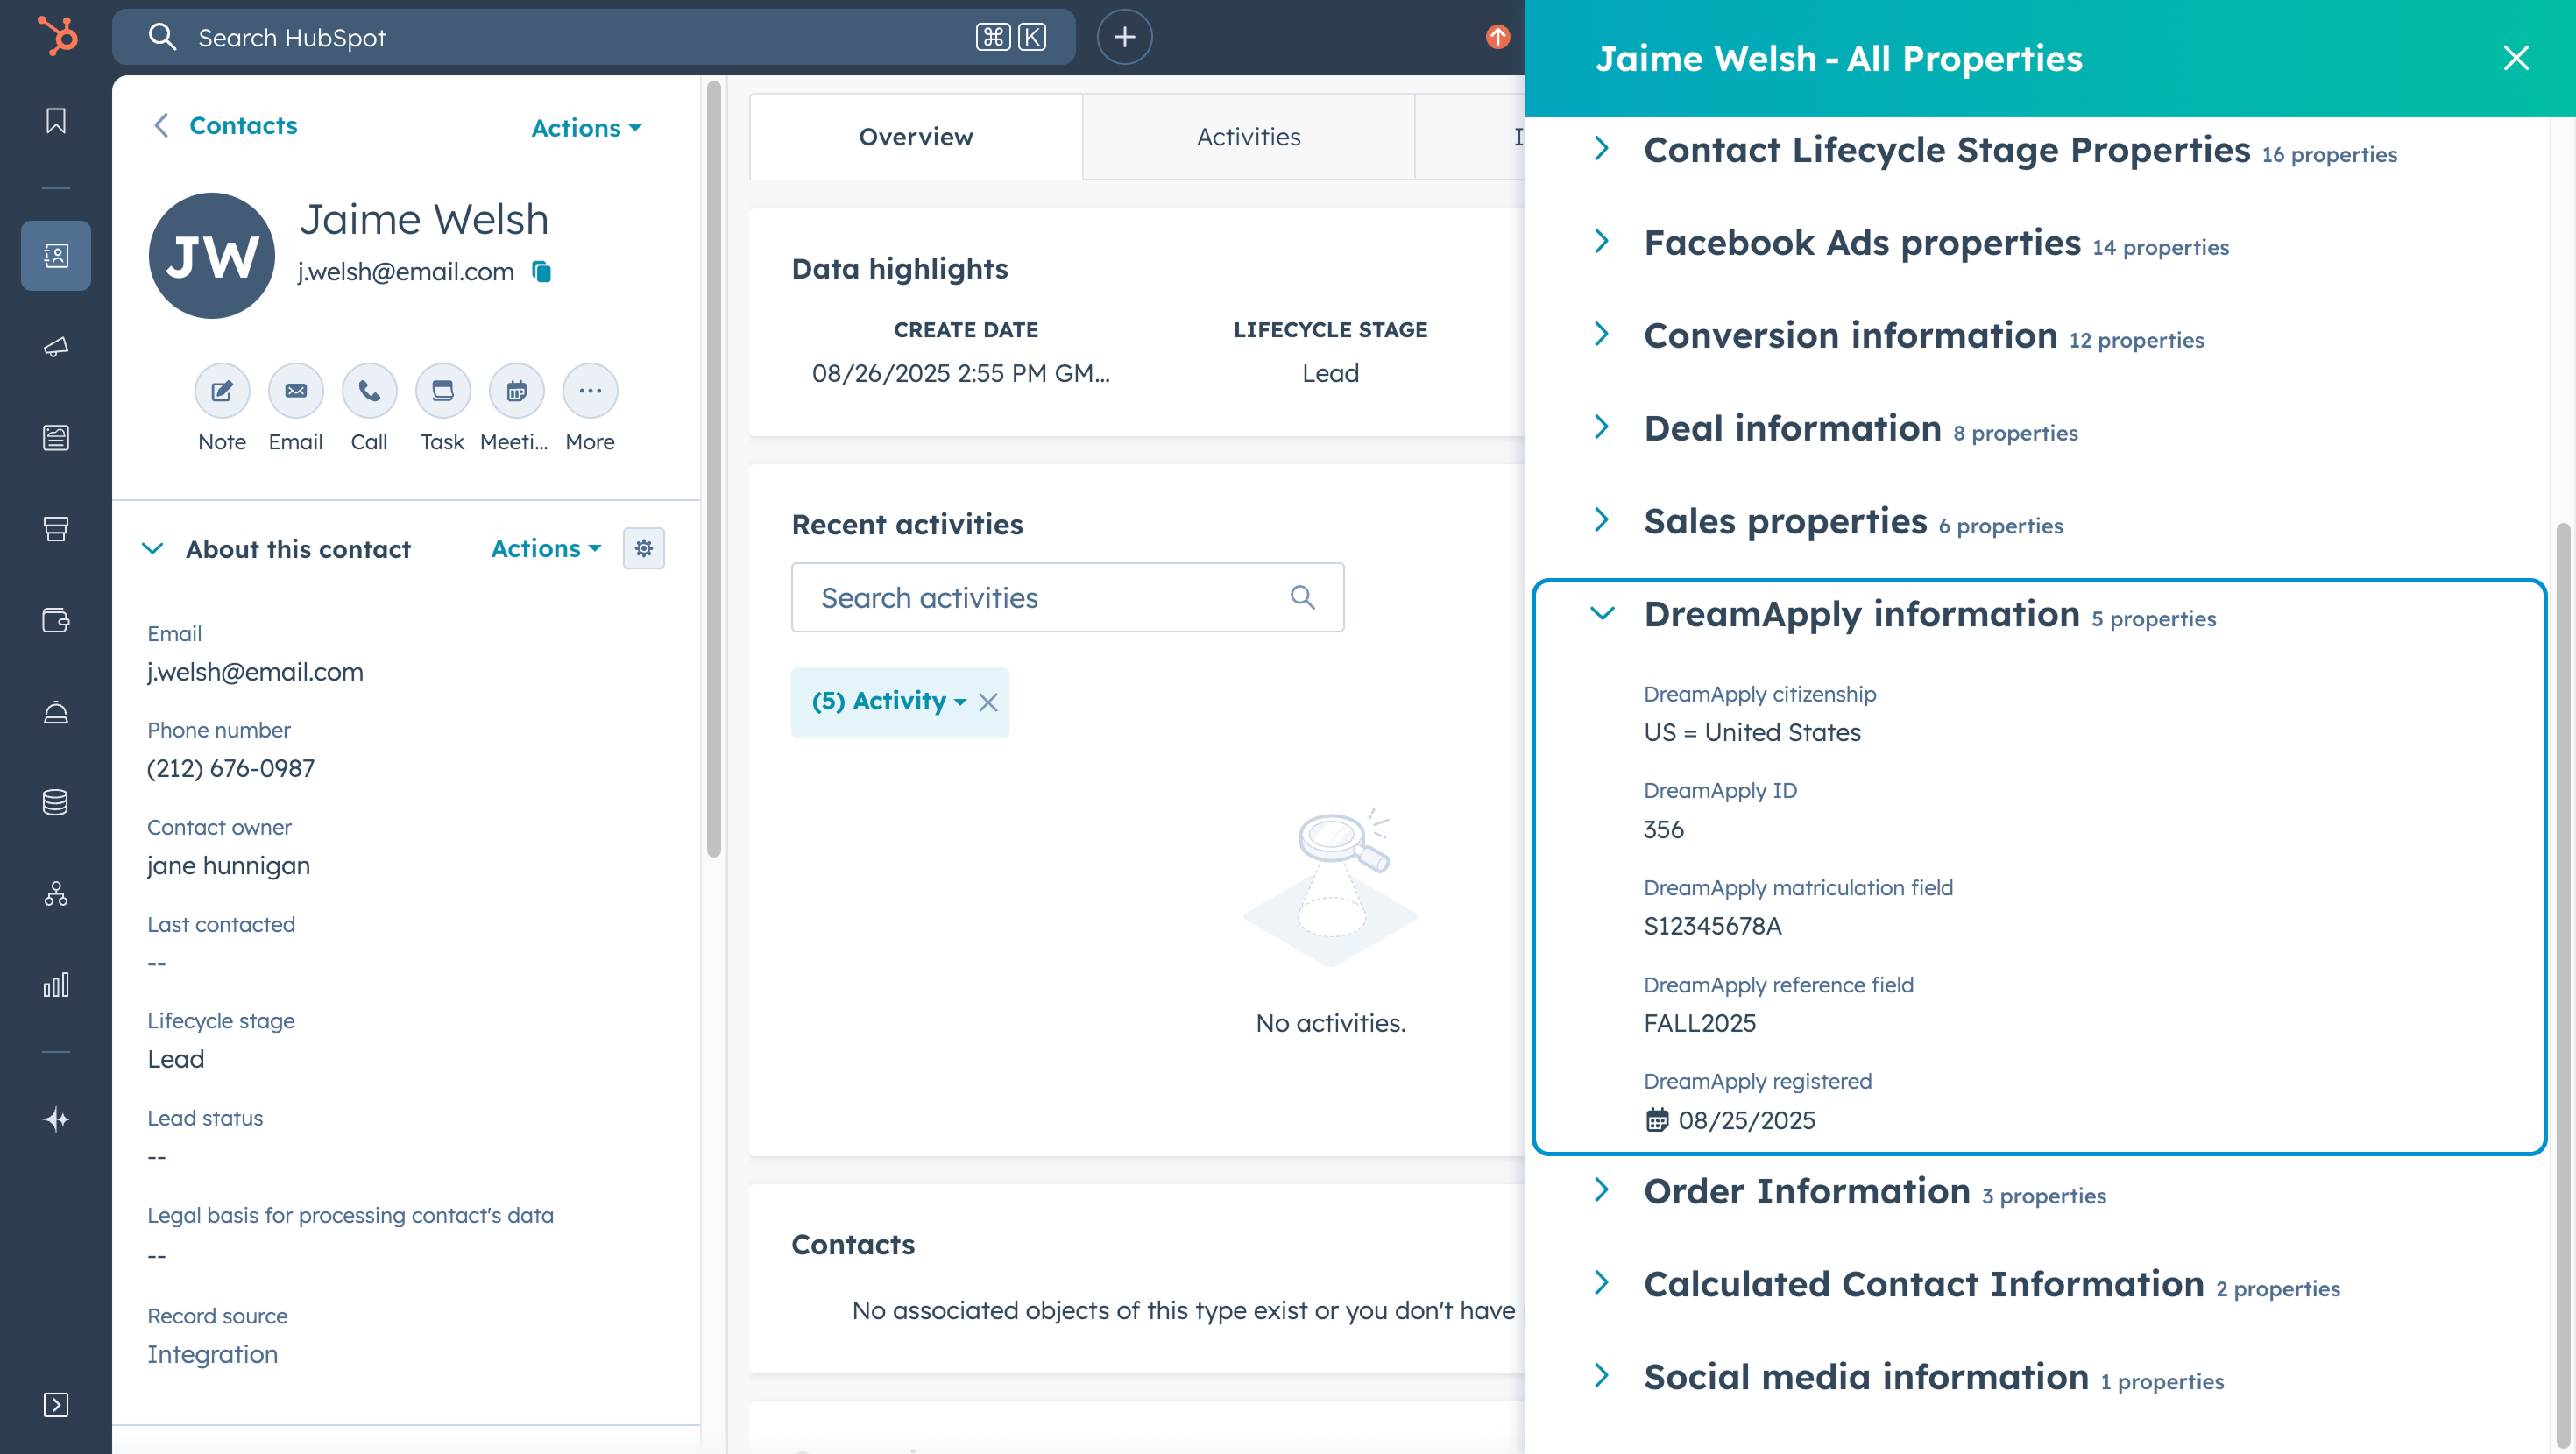The height and width of the screenshot is (1454, 2576).
Task: Click the Phone number value (212) 676-0987
Action: click(231, 769)
